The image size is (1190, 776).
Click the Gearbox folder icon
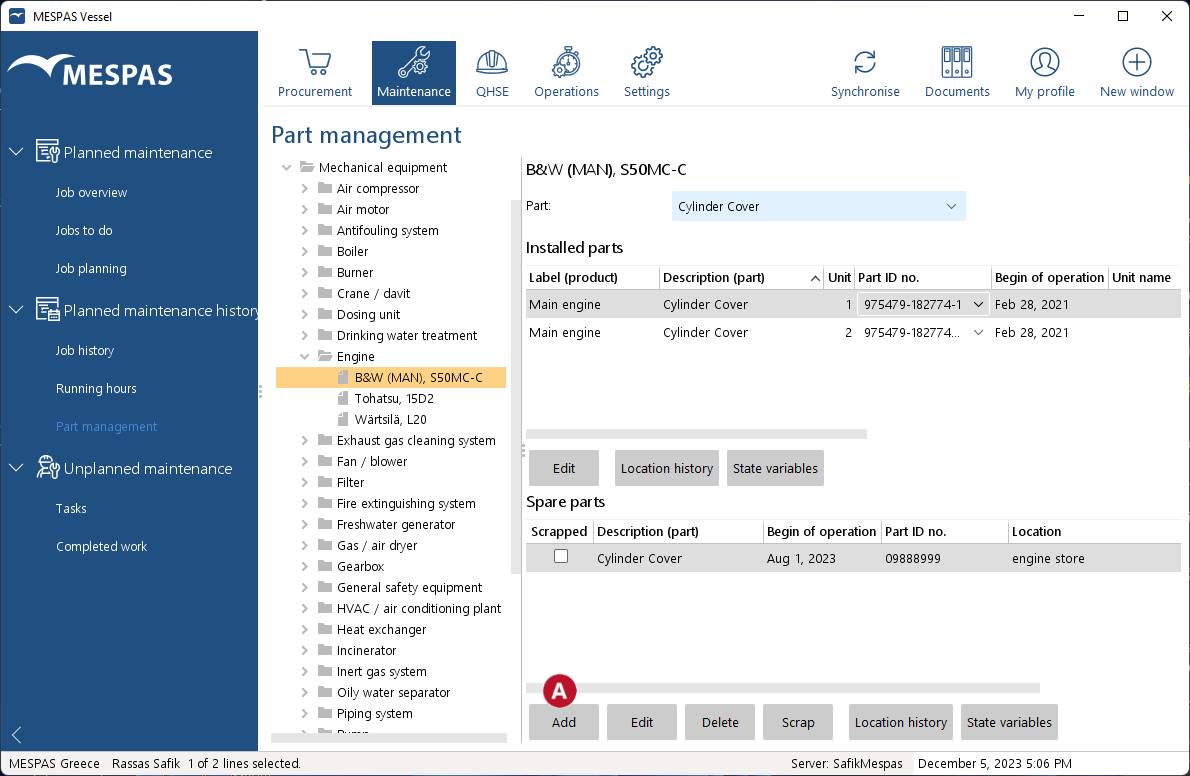(325, 566)
